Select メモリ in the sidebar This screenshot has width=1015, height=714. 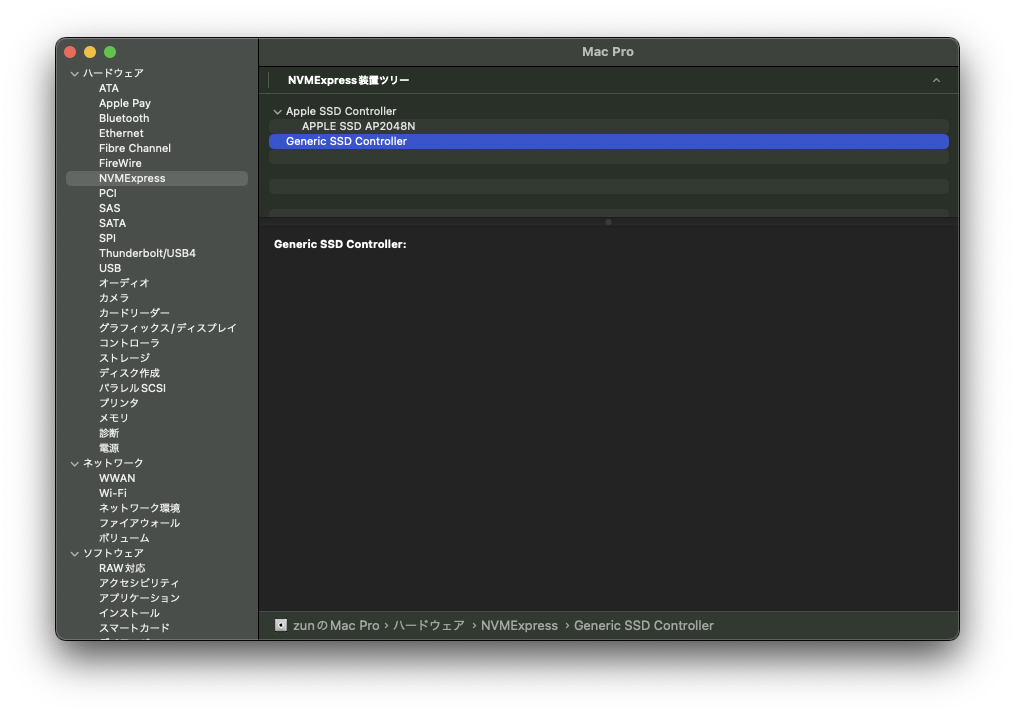(113, 418)
